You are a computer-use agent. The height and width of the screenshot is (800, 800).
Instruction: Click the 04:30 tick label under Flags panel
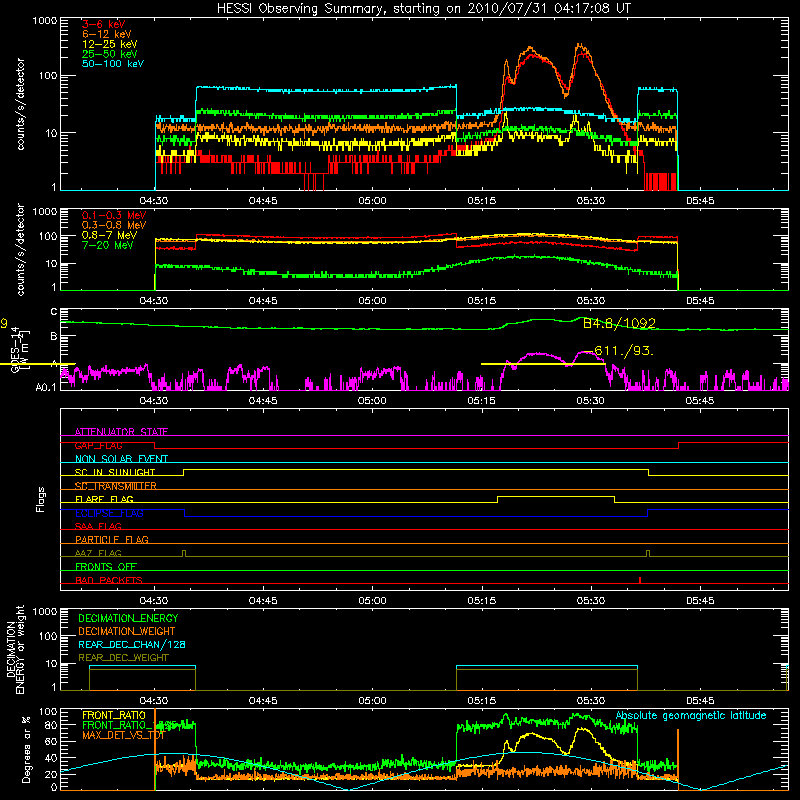pos(154,601)
